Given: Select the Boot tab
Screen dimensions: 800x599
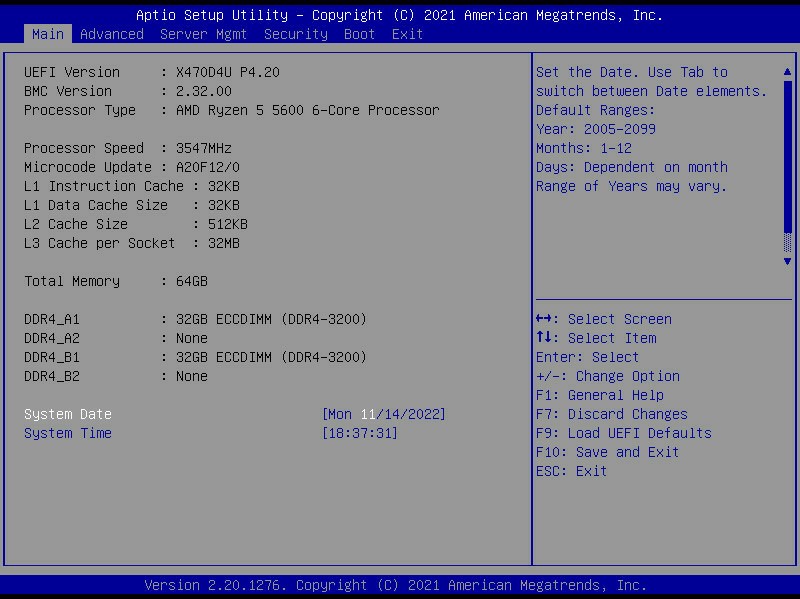Looking at the screenshot, I should point(359,34).
